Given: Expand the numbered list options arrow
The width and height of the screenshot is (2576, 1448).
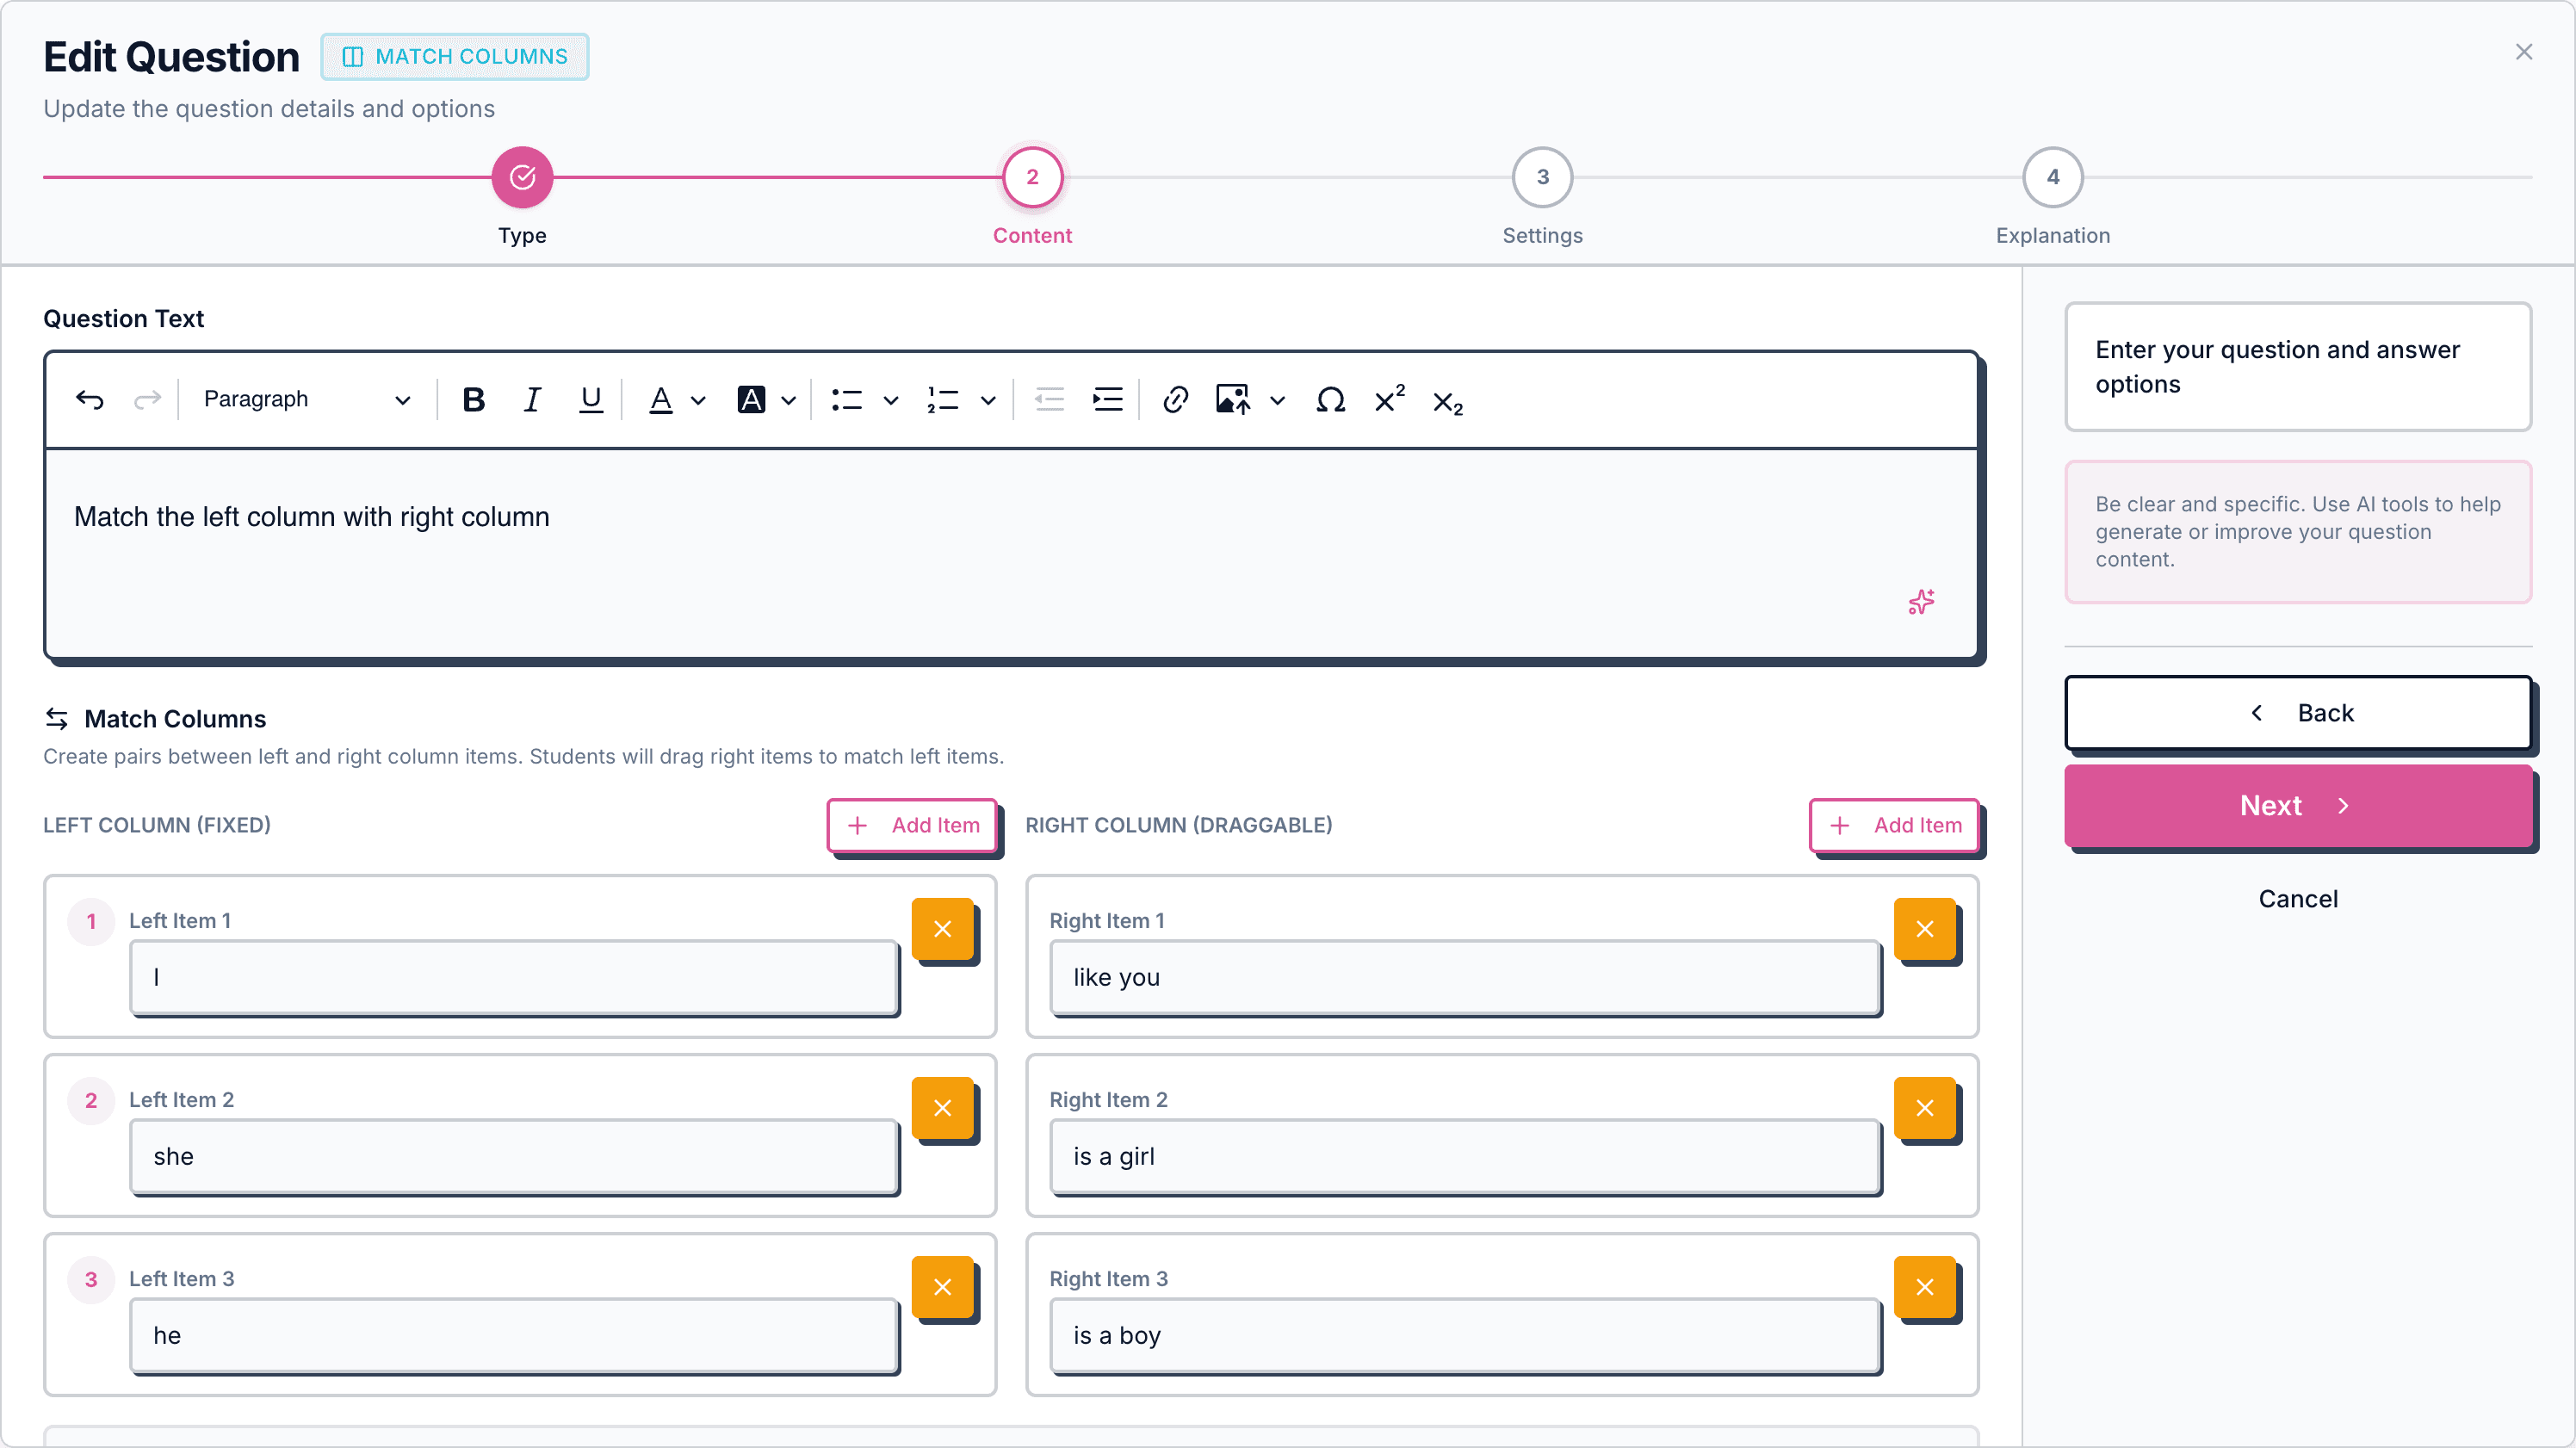Looking at the screenshot, I should [988, 400].
